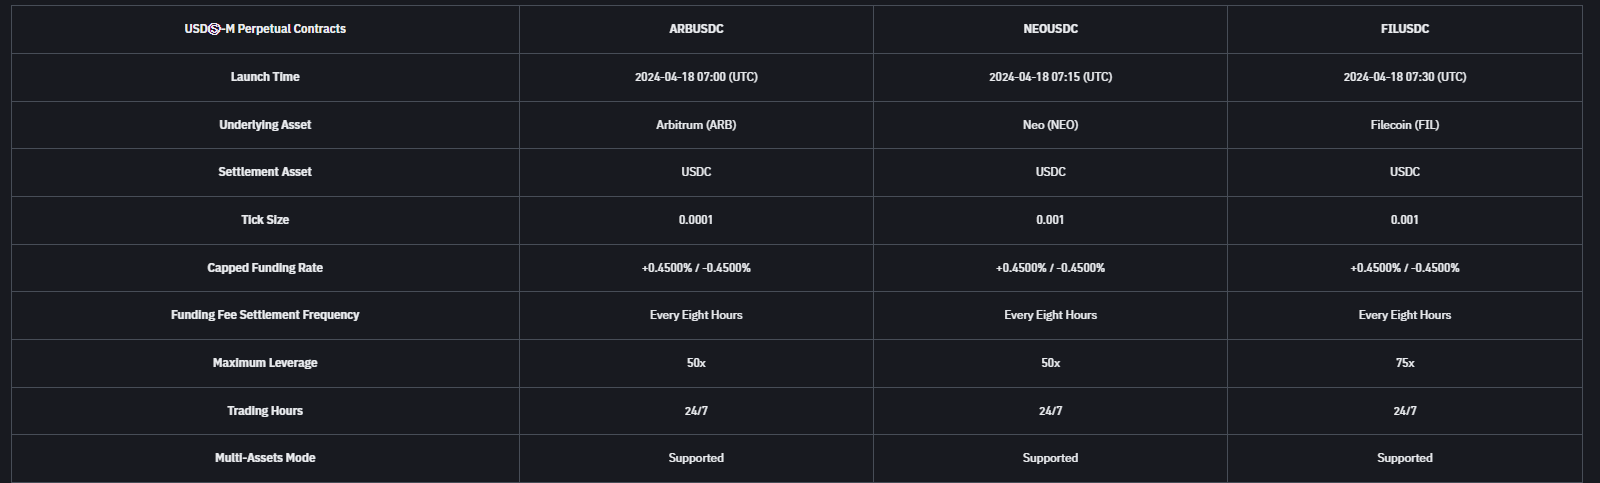Select the NEOUSDC column header
This screenshot has height=483, width=1600.
pyautogui.click(x=1050, y=29)
